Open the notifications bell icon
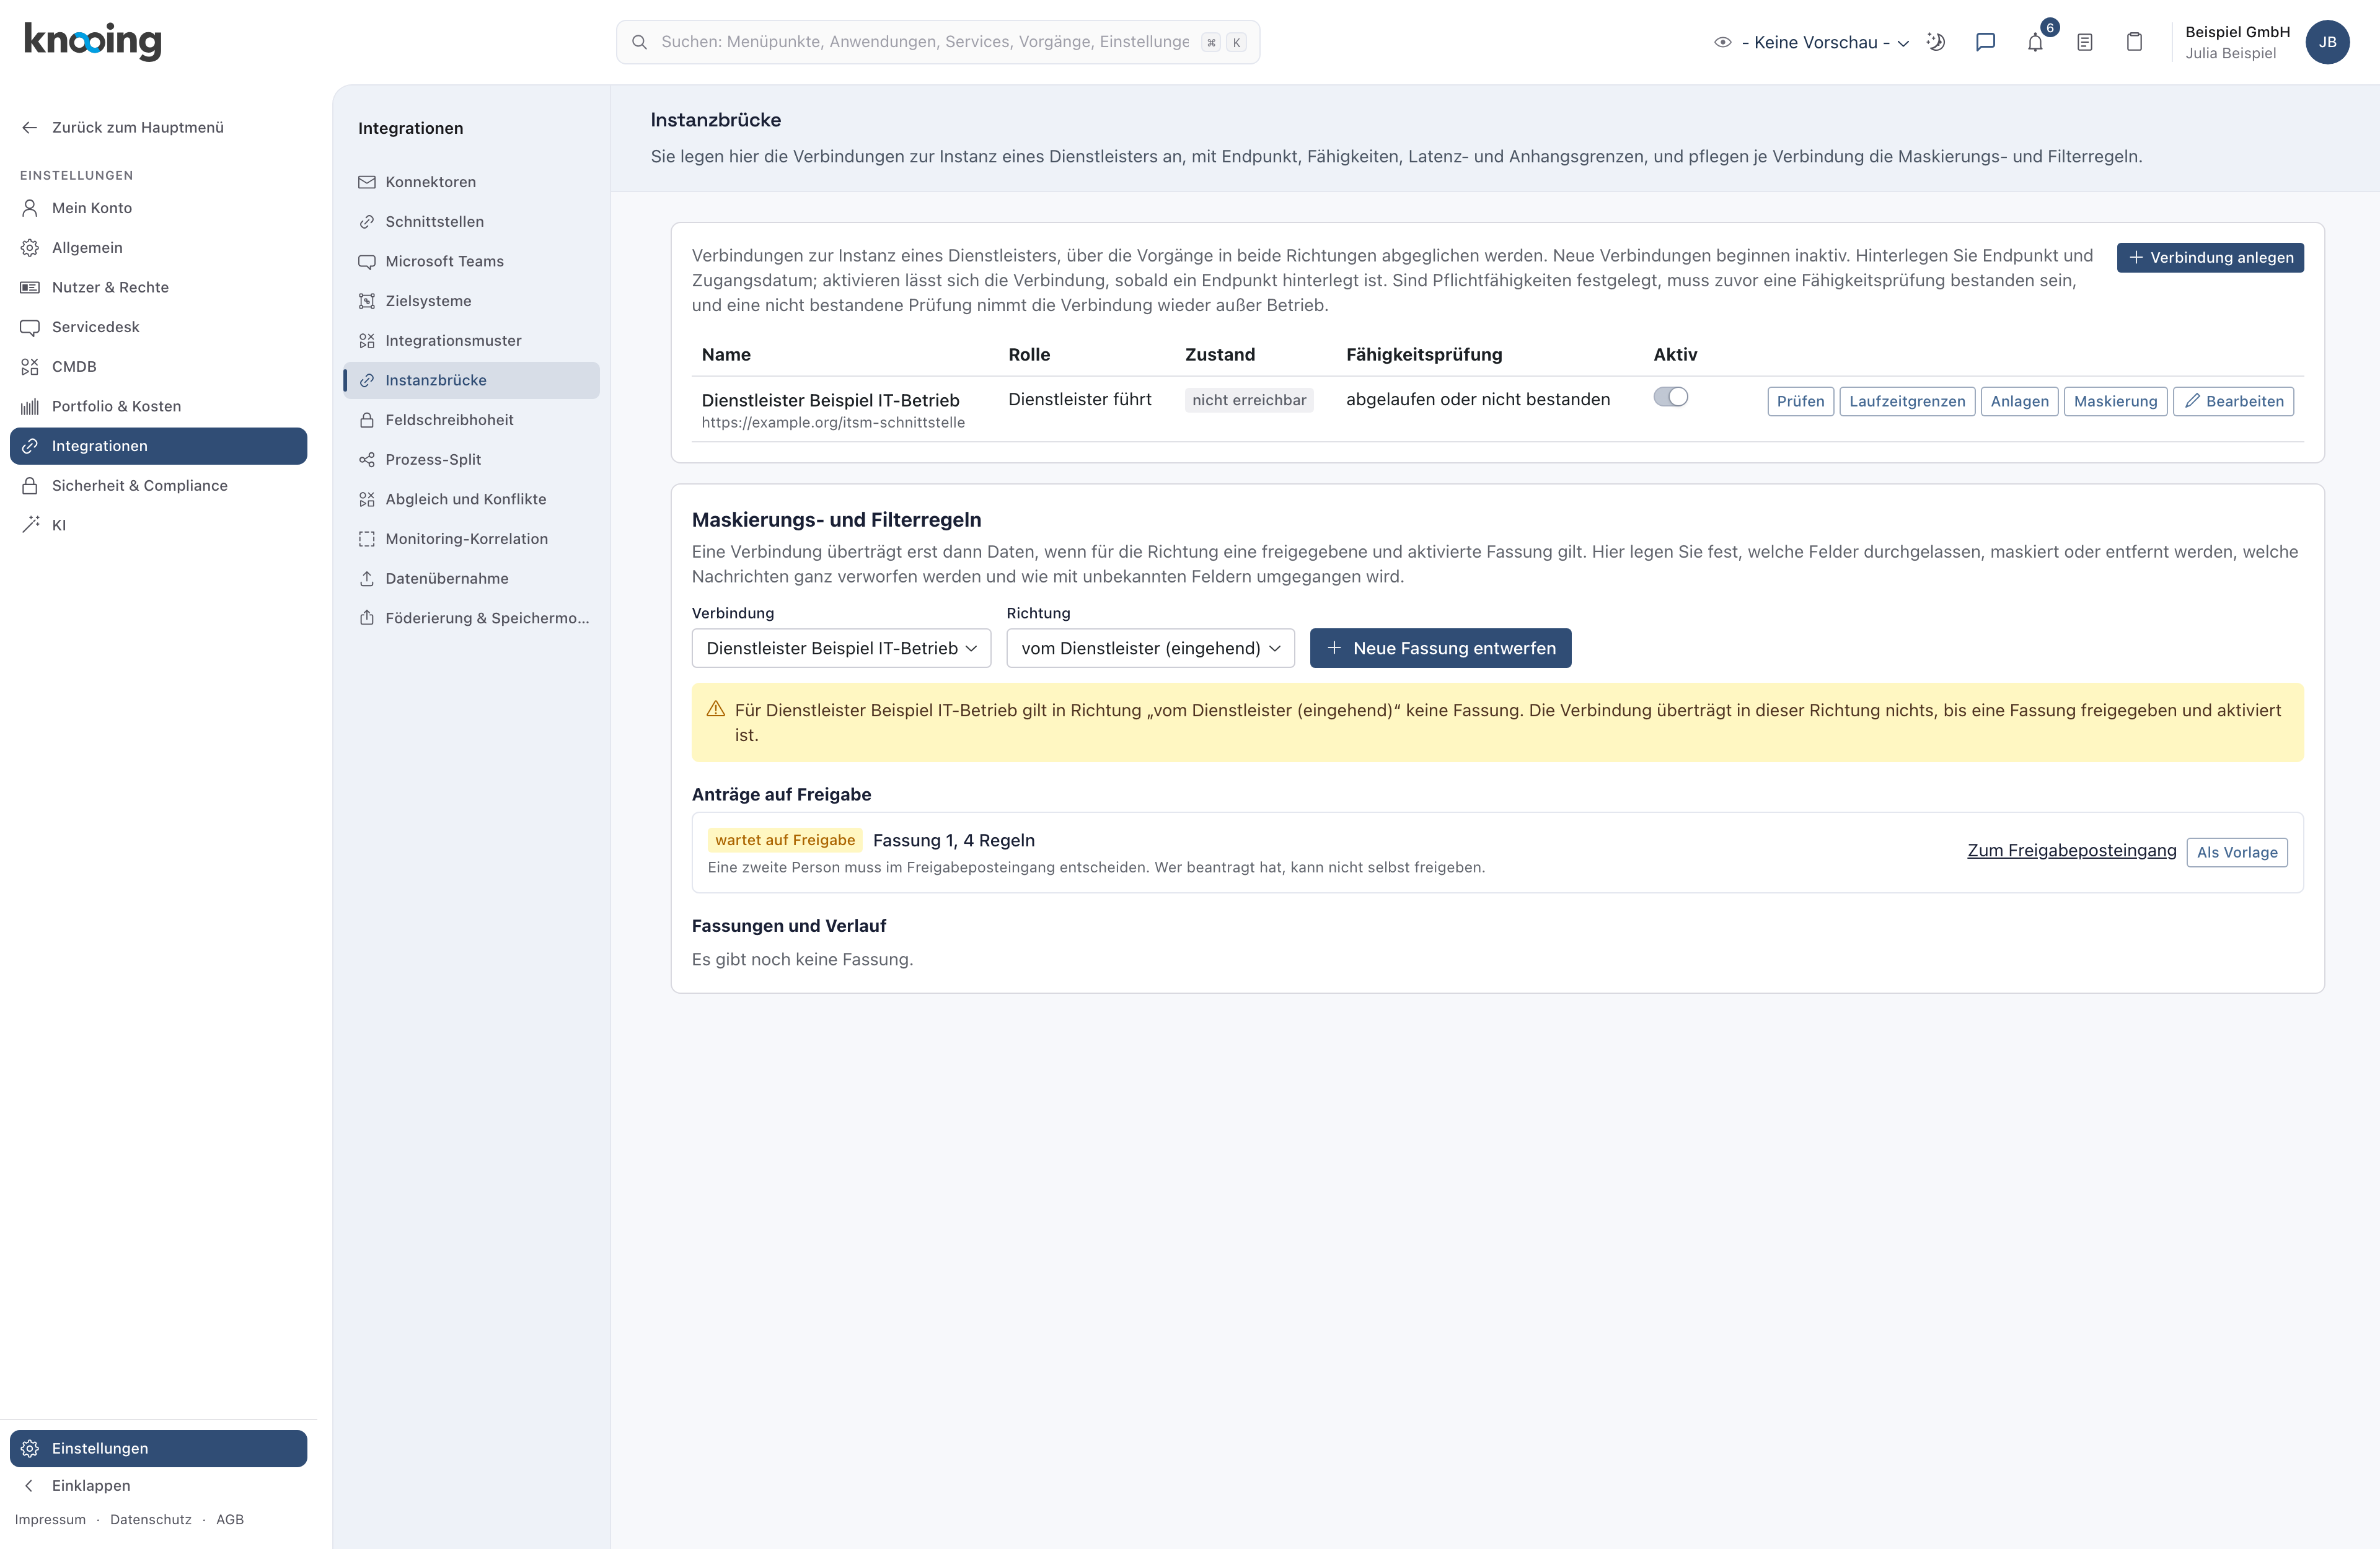This screenshot has width=2380, height=1549. 2035,42
